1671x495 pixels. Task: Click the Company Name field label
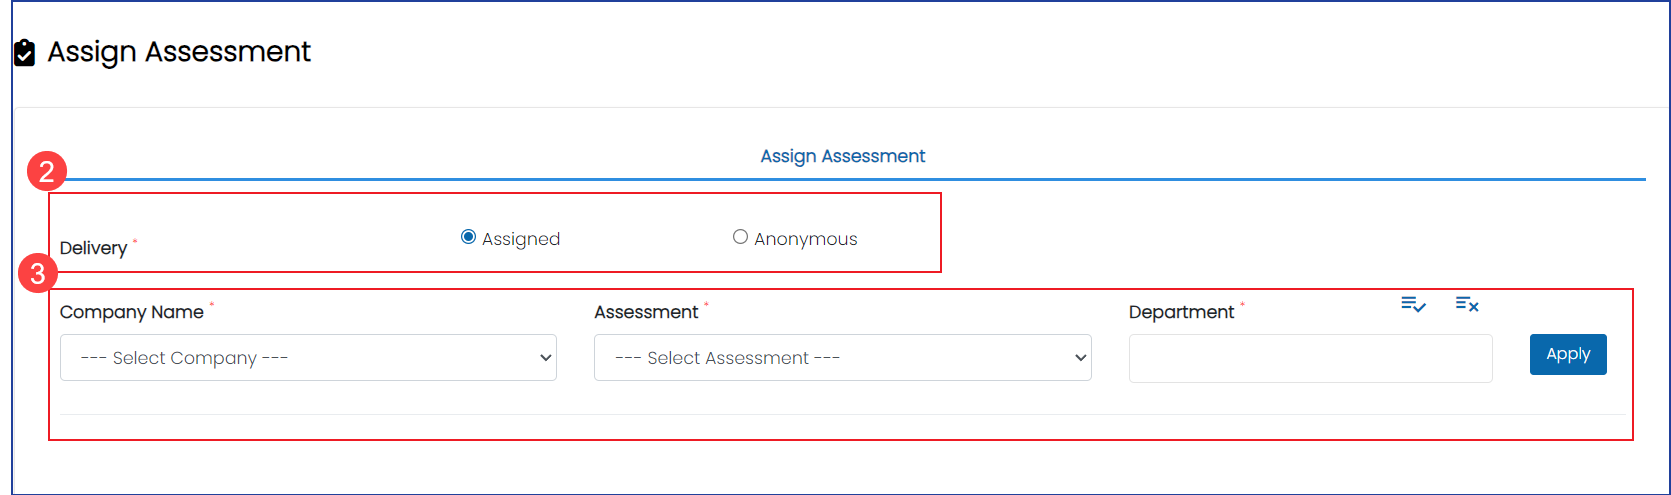131,312
